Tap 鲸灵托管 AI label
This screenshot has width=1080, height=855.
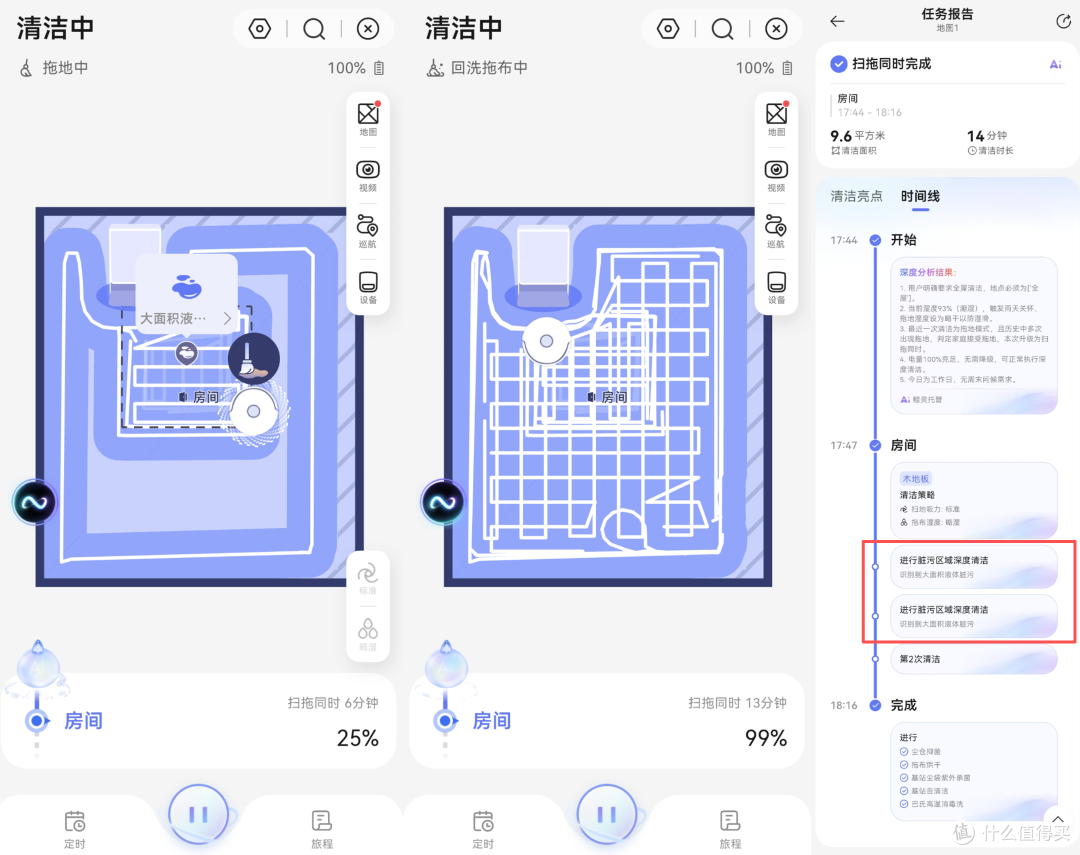pyautogui.click(x=922, y=400)
